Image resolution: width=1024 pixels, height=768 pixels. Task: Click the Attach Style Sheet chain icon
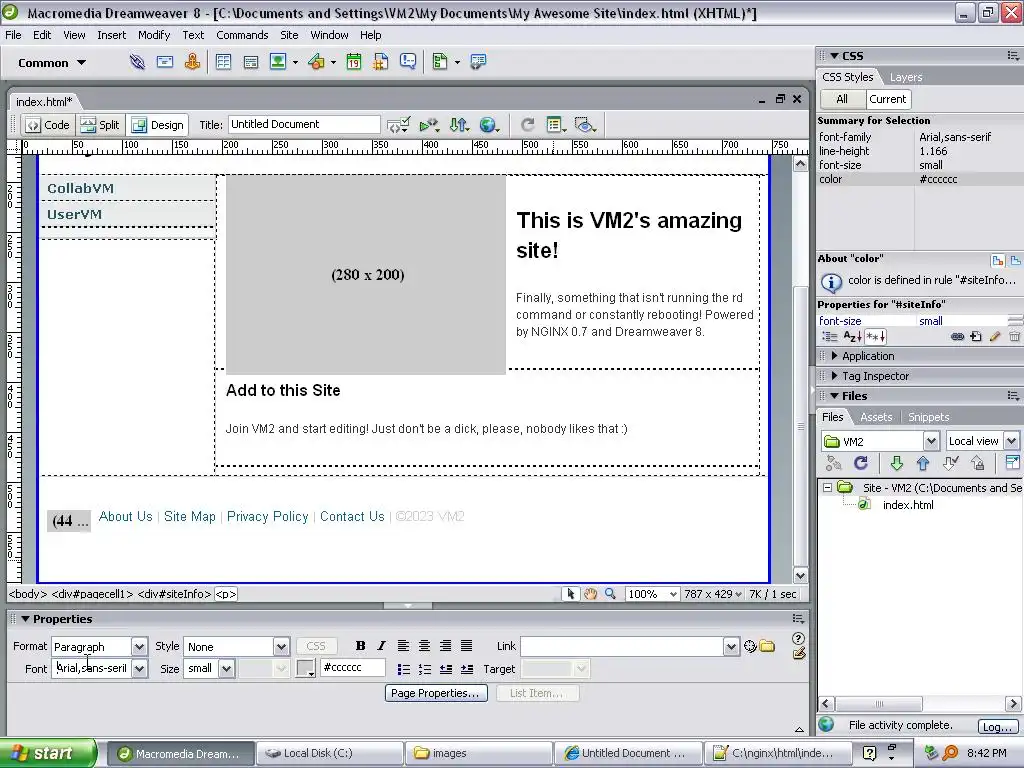957,337
